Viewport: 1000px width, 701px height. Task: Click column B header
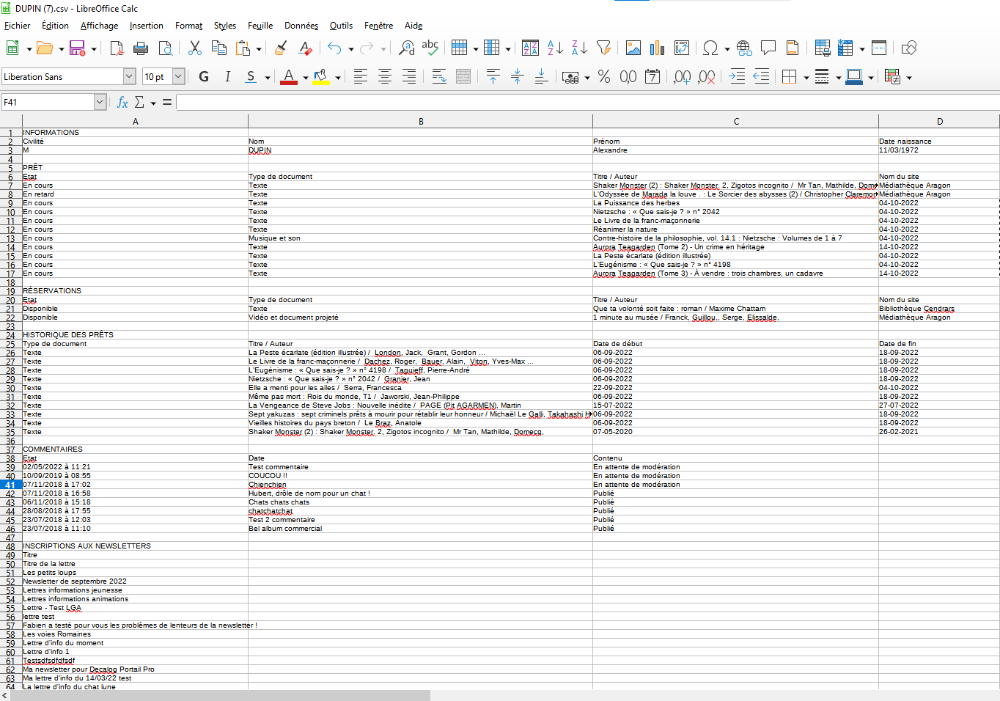point(420,122)
